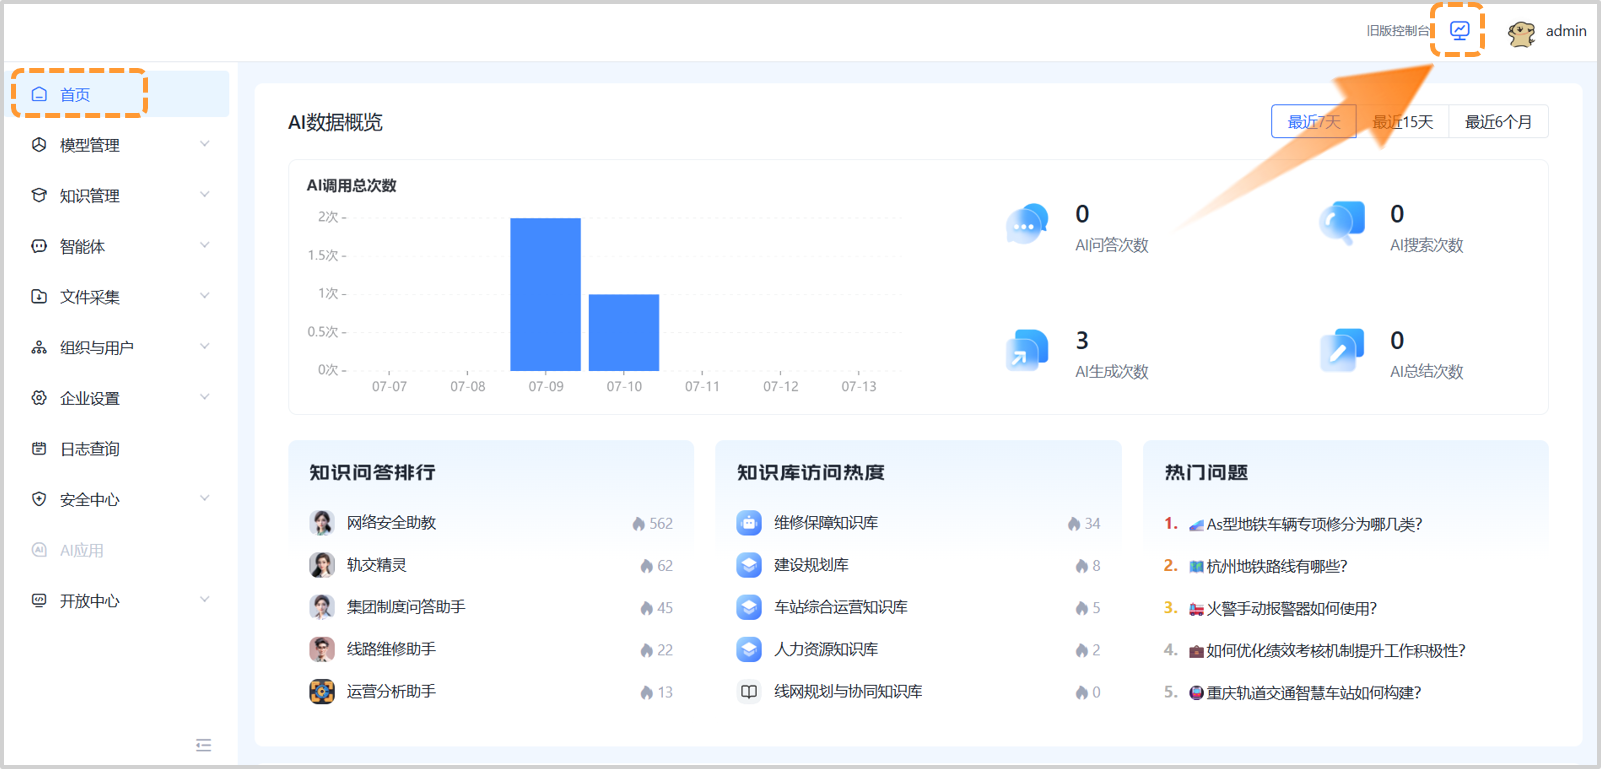Click the 建设规划库 layers icon
The image size is (1601, 769).
[749, 565]
